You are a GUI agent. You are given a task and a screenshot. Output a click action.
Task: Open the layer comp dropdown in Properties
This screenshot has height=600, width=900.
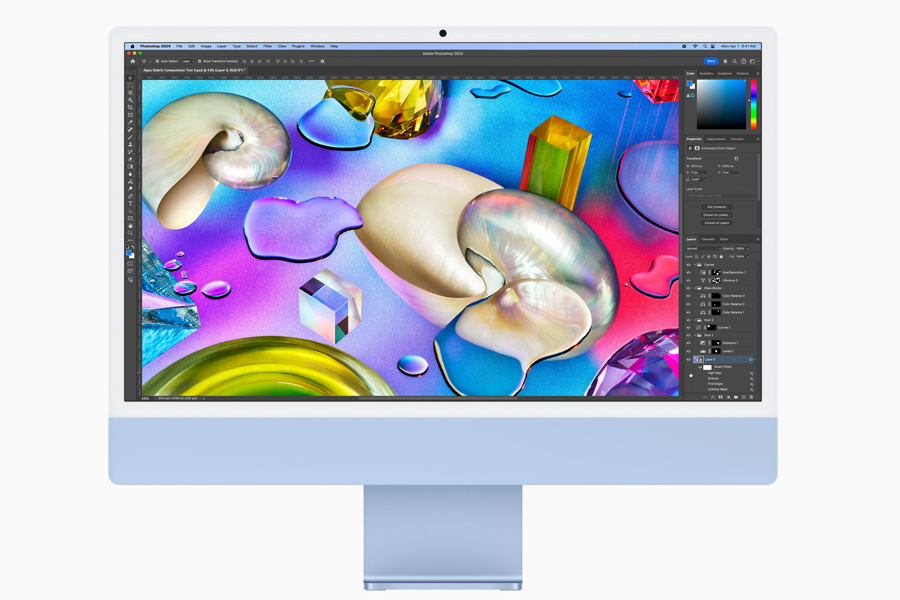720,196
